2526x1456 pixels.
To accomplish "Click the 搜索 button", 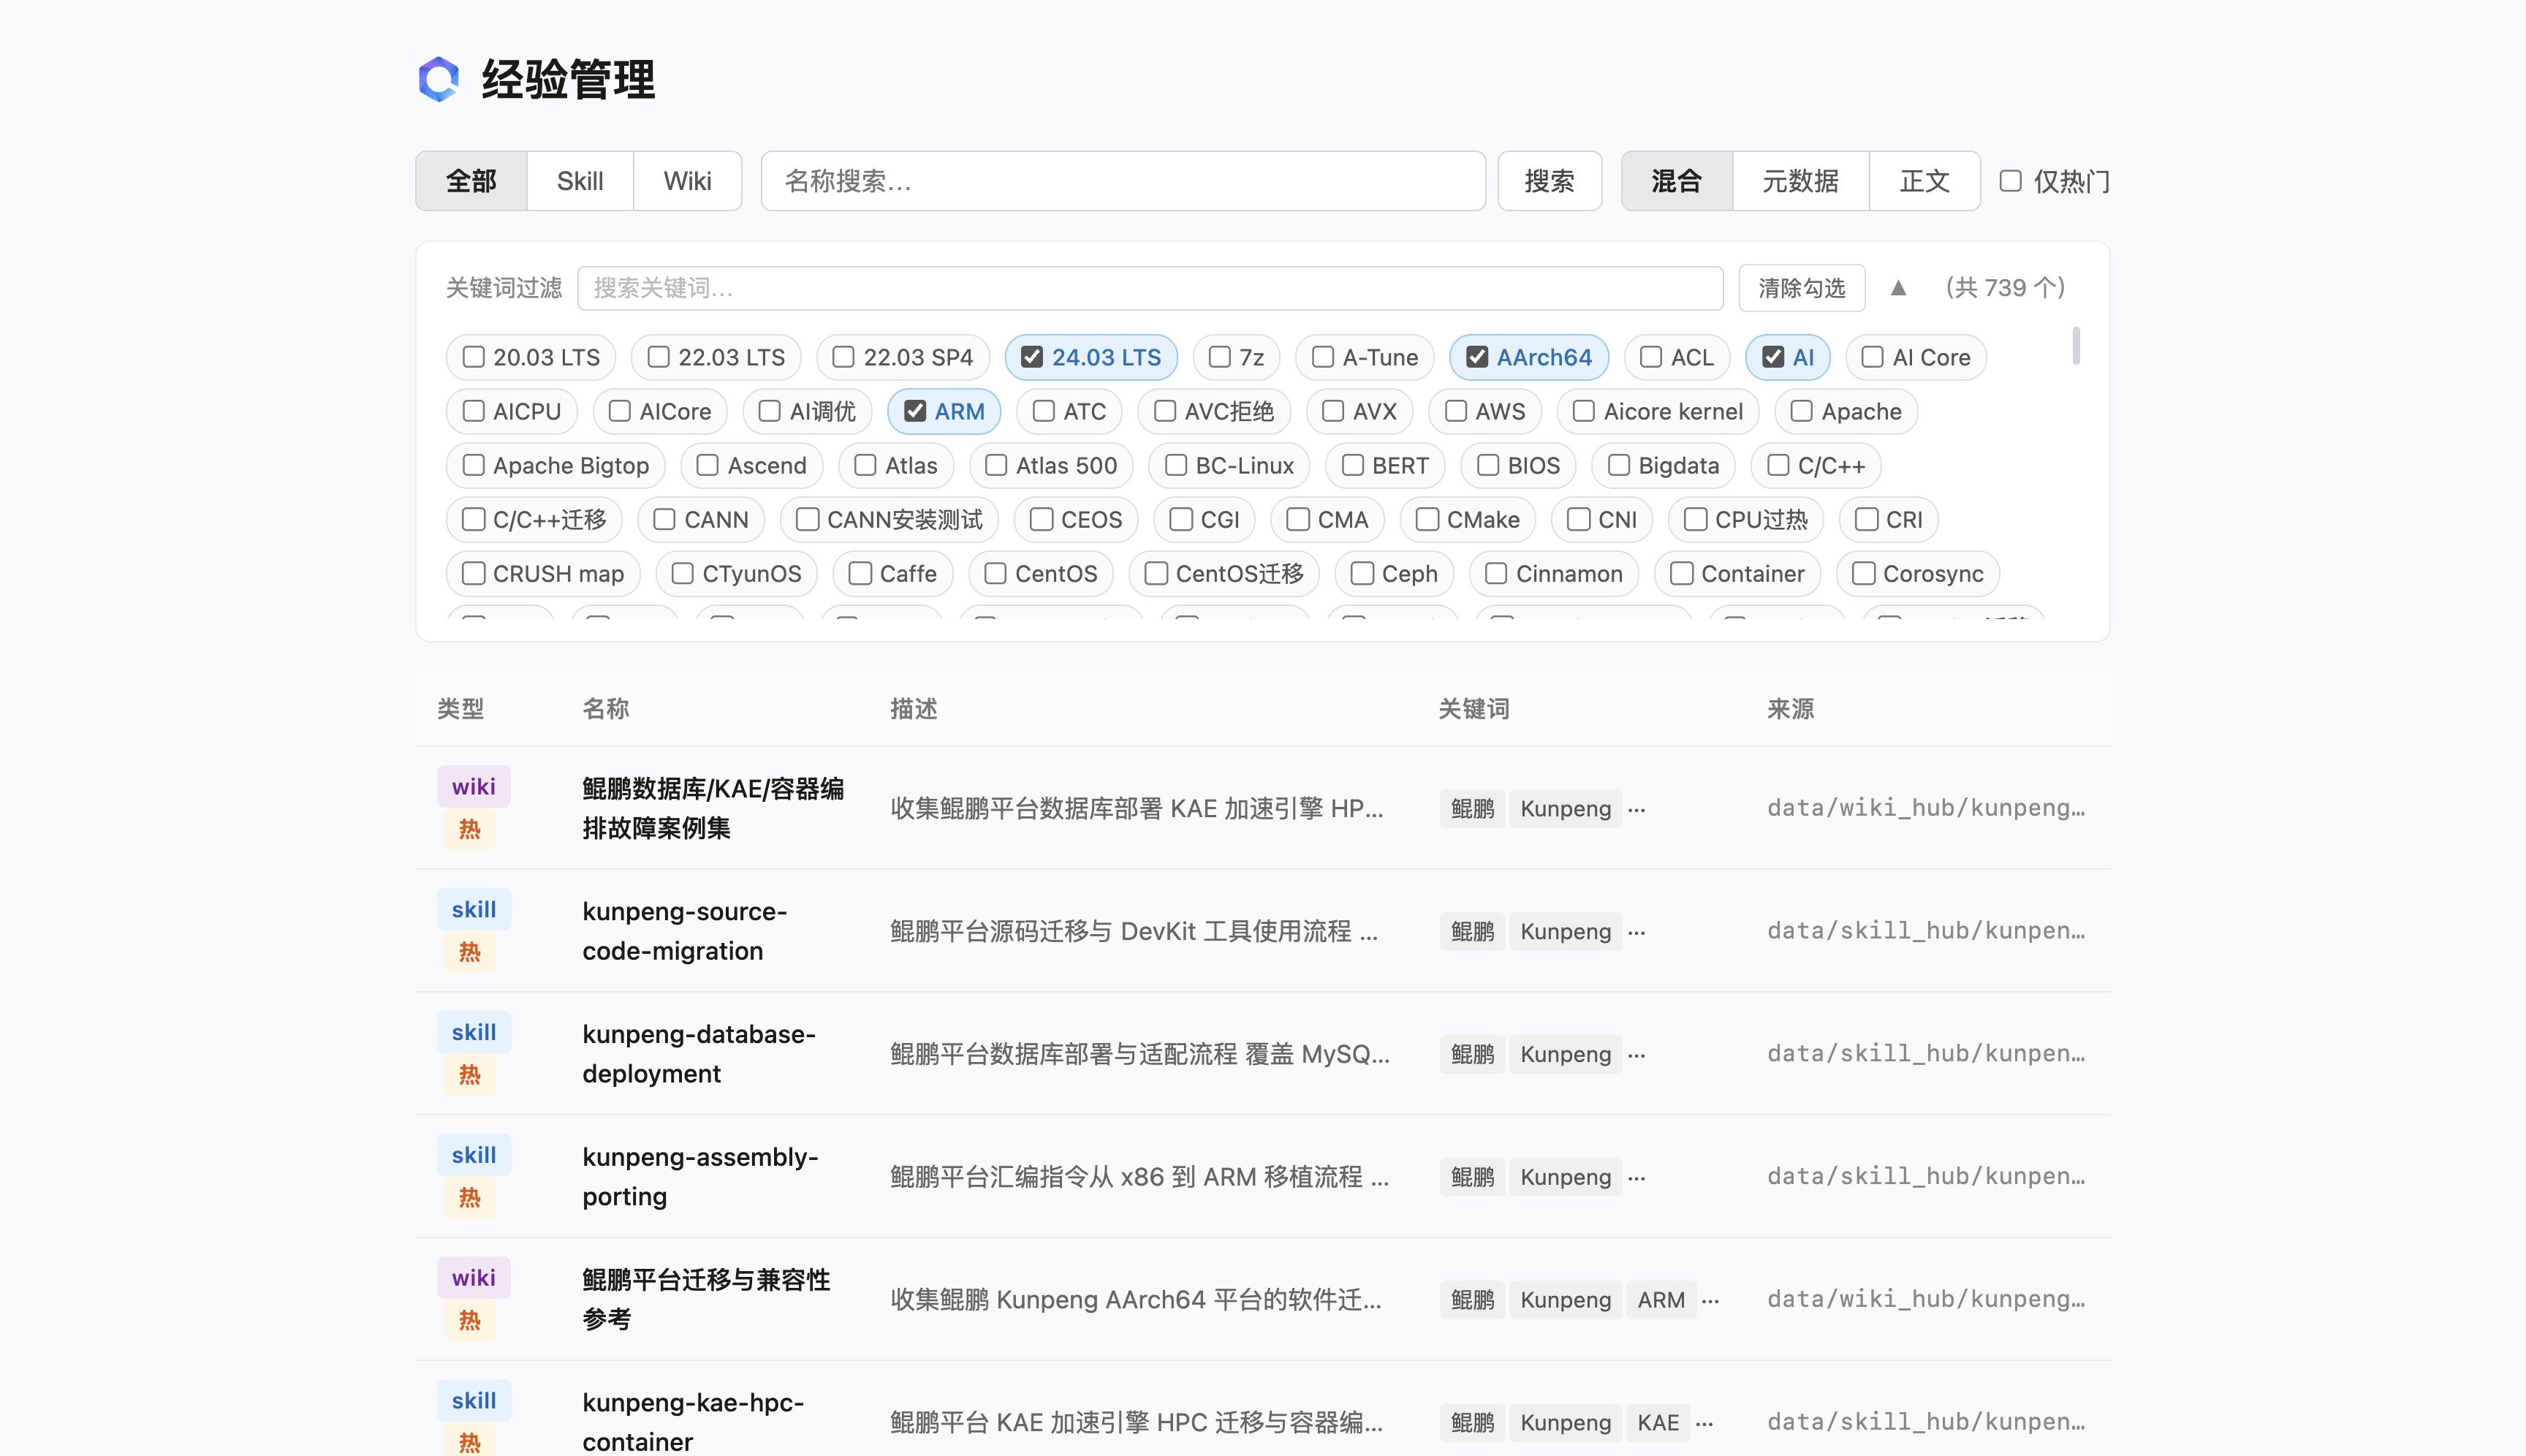I will click(1549, 181).
